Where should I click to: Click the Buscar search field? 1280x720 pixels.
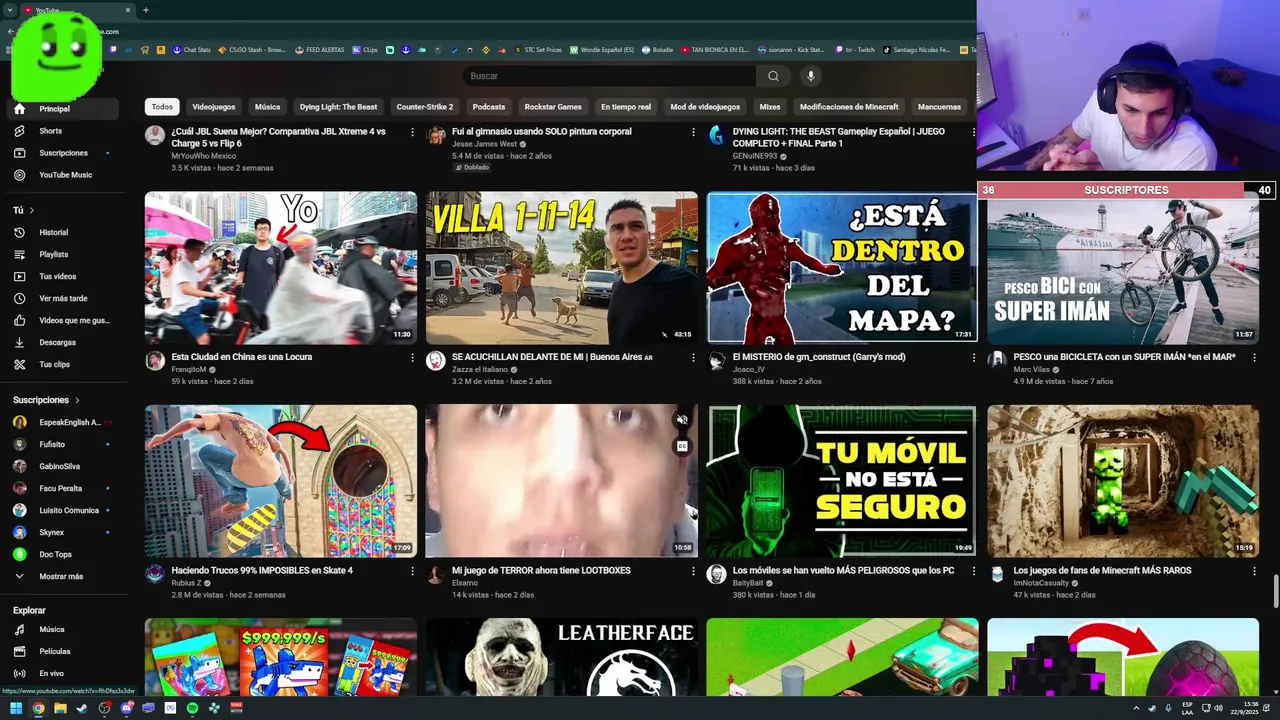[609, 76]
